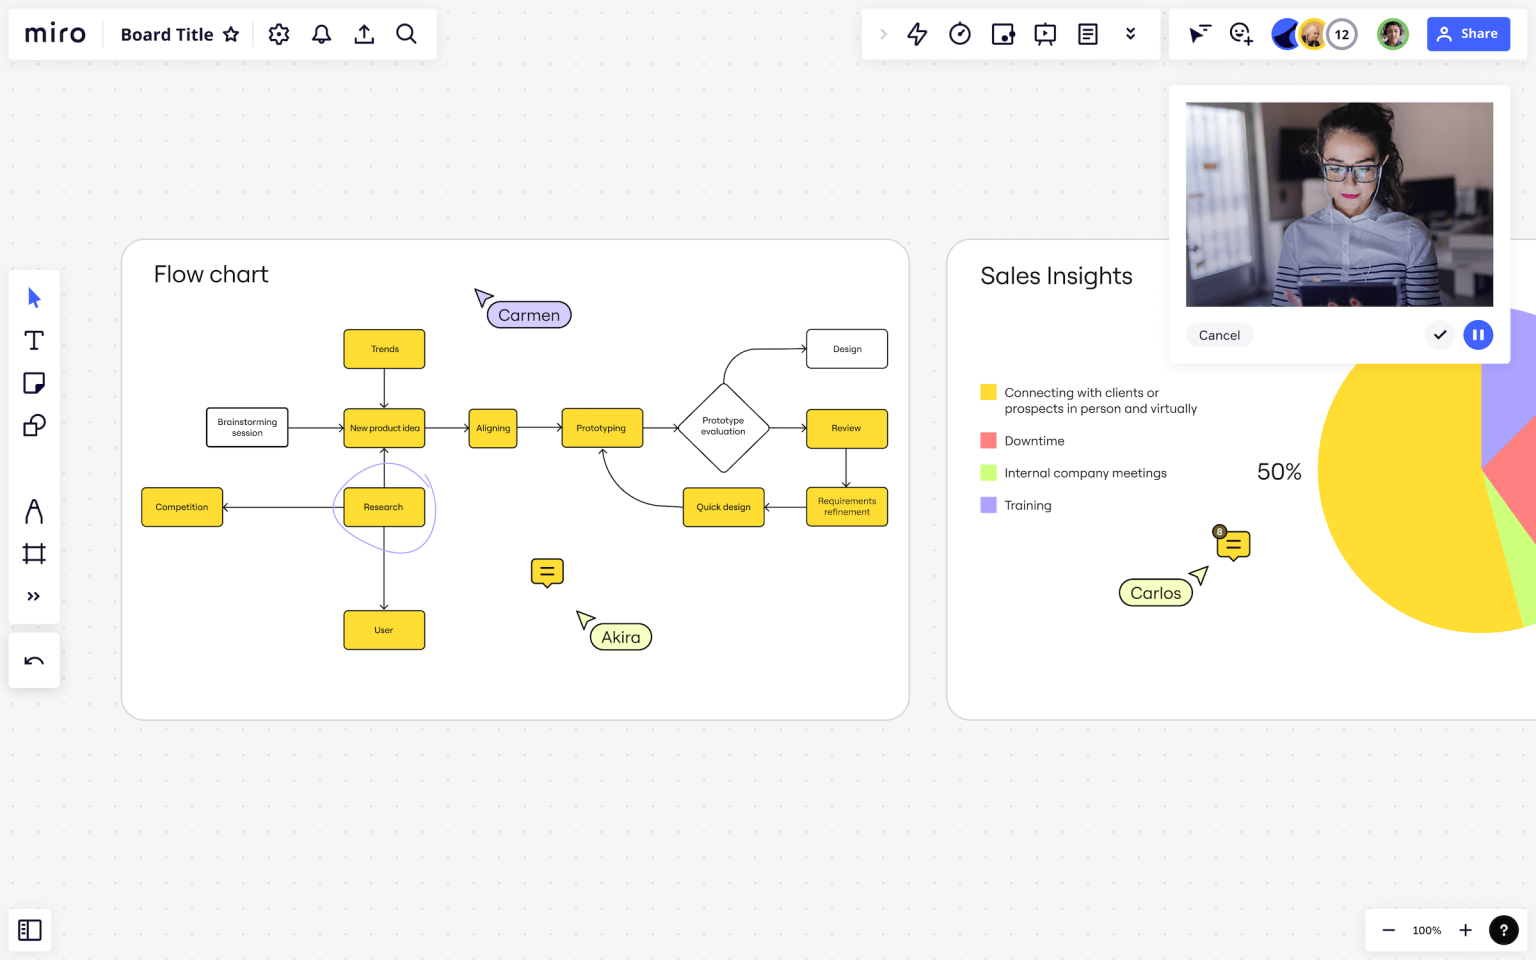Expand more creation tools with double chevron
Viewport: 1536px width, 960px height.
(34, 595)
